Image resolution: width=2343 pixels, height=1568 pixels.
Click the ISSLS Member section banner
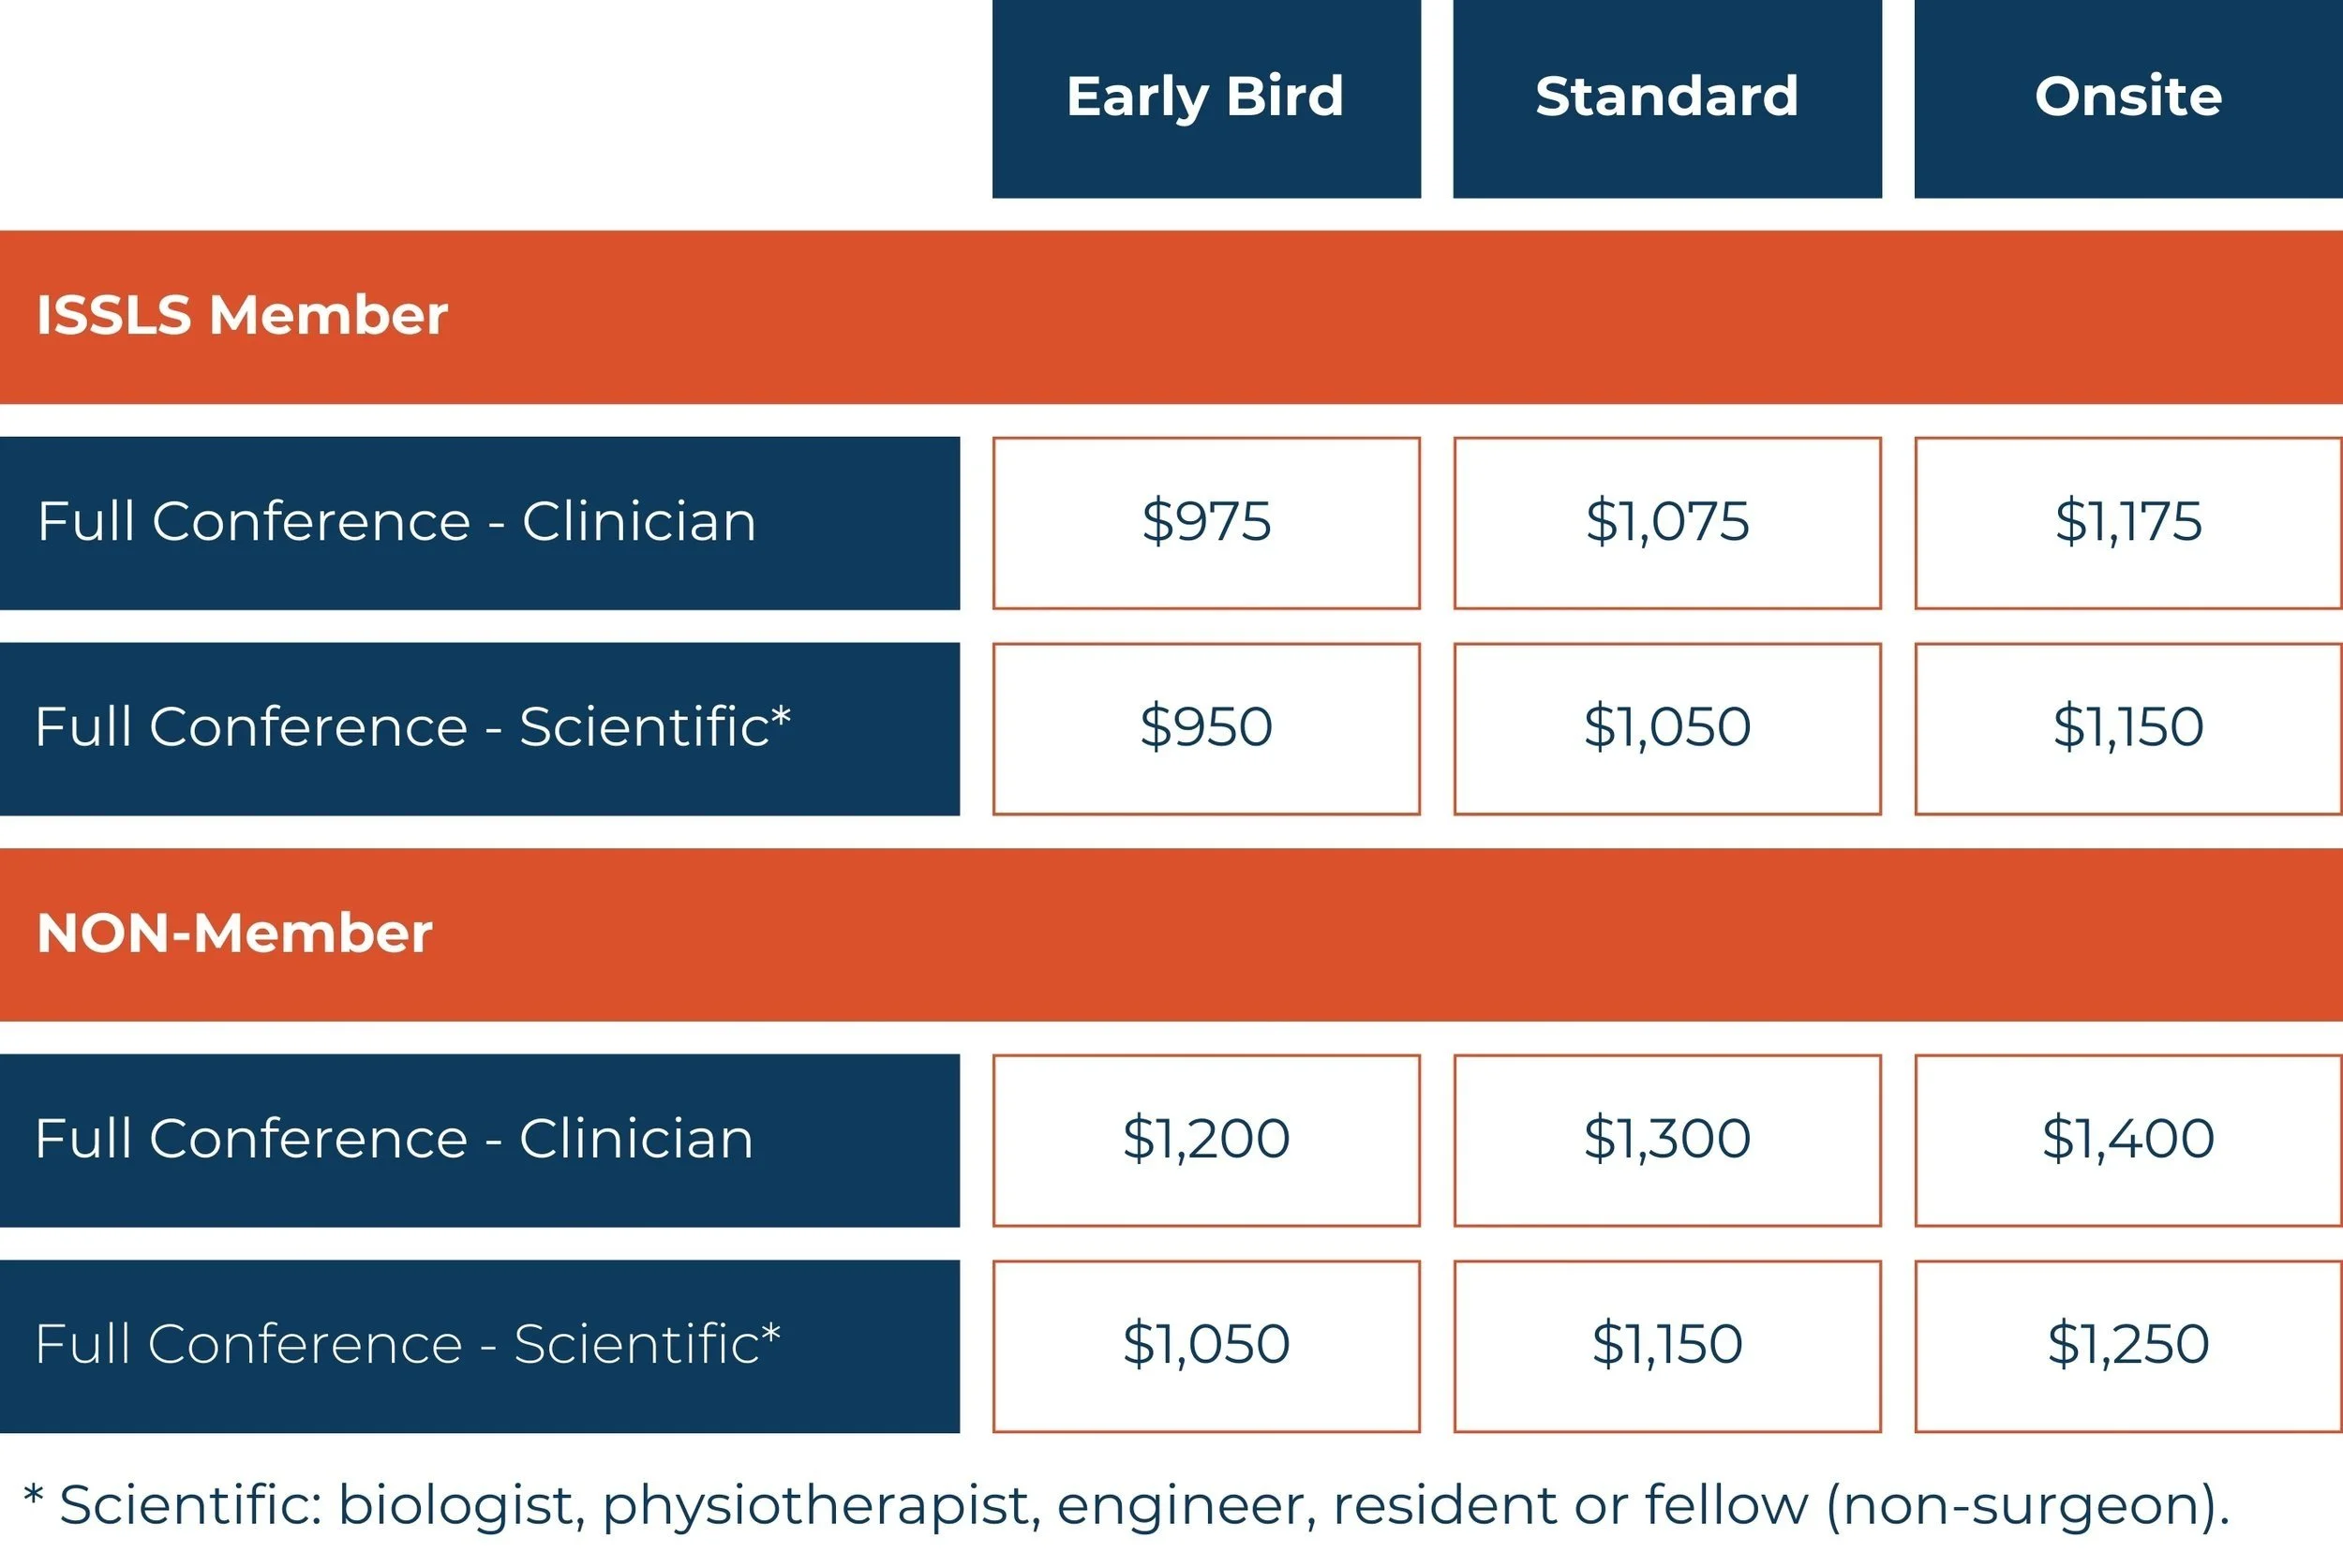click(1170, 316)
